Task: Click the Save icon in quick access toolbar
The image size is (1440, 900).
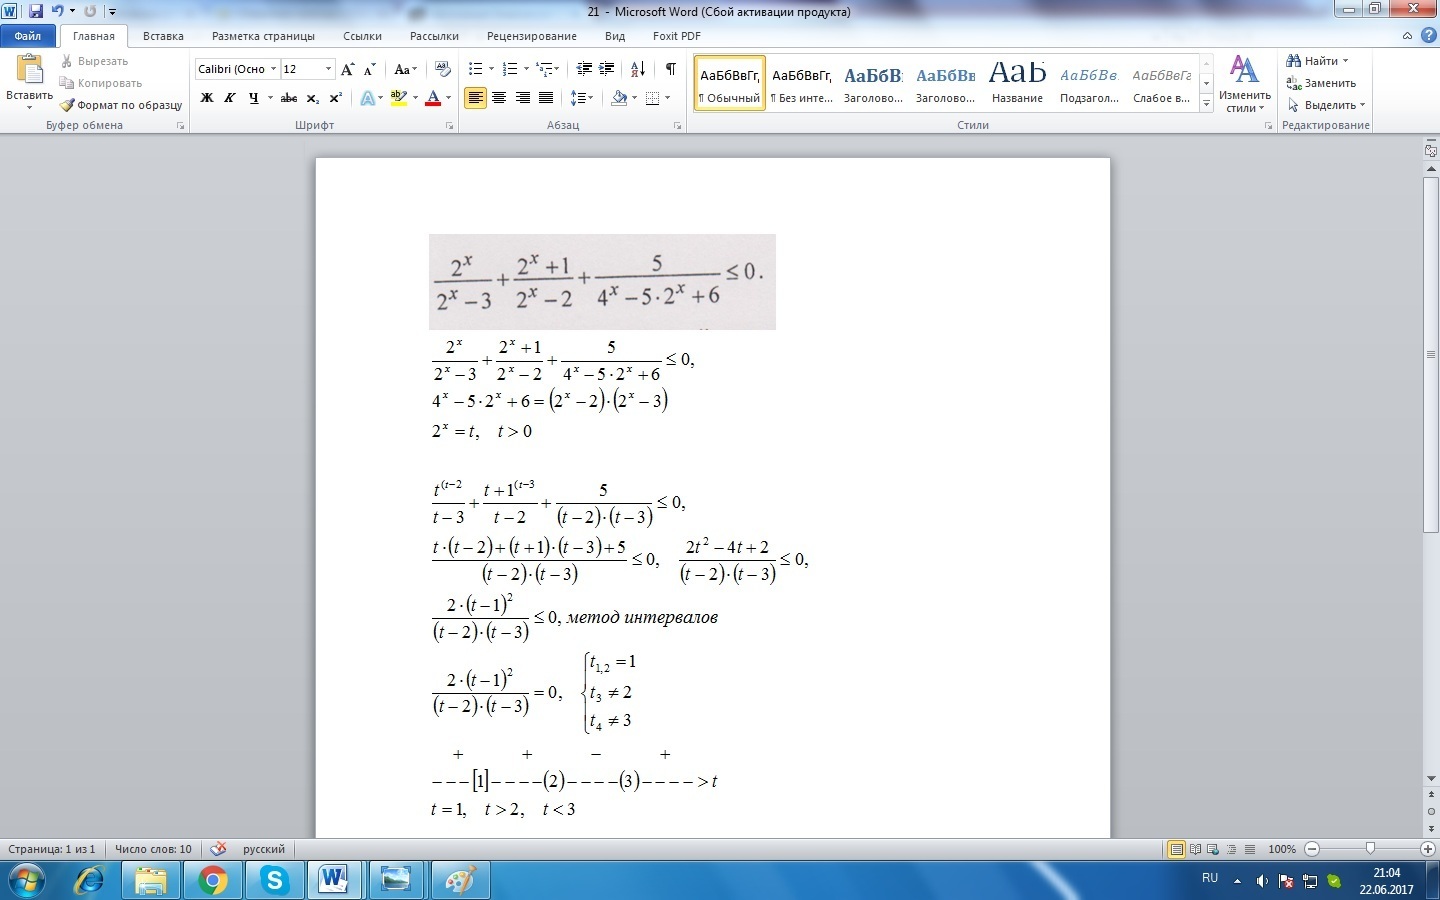Action: pos(36,11)
